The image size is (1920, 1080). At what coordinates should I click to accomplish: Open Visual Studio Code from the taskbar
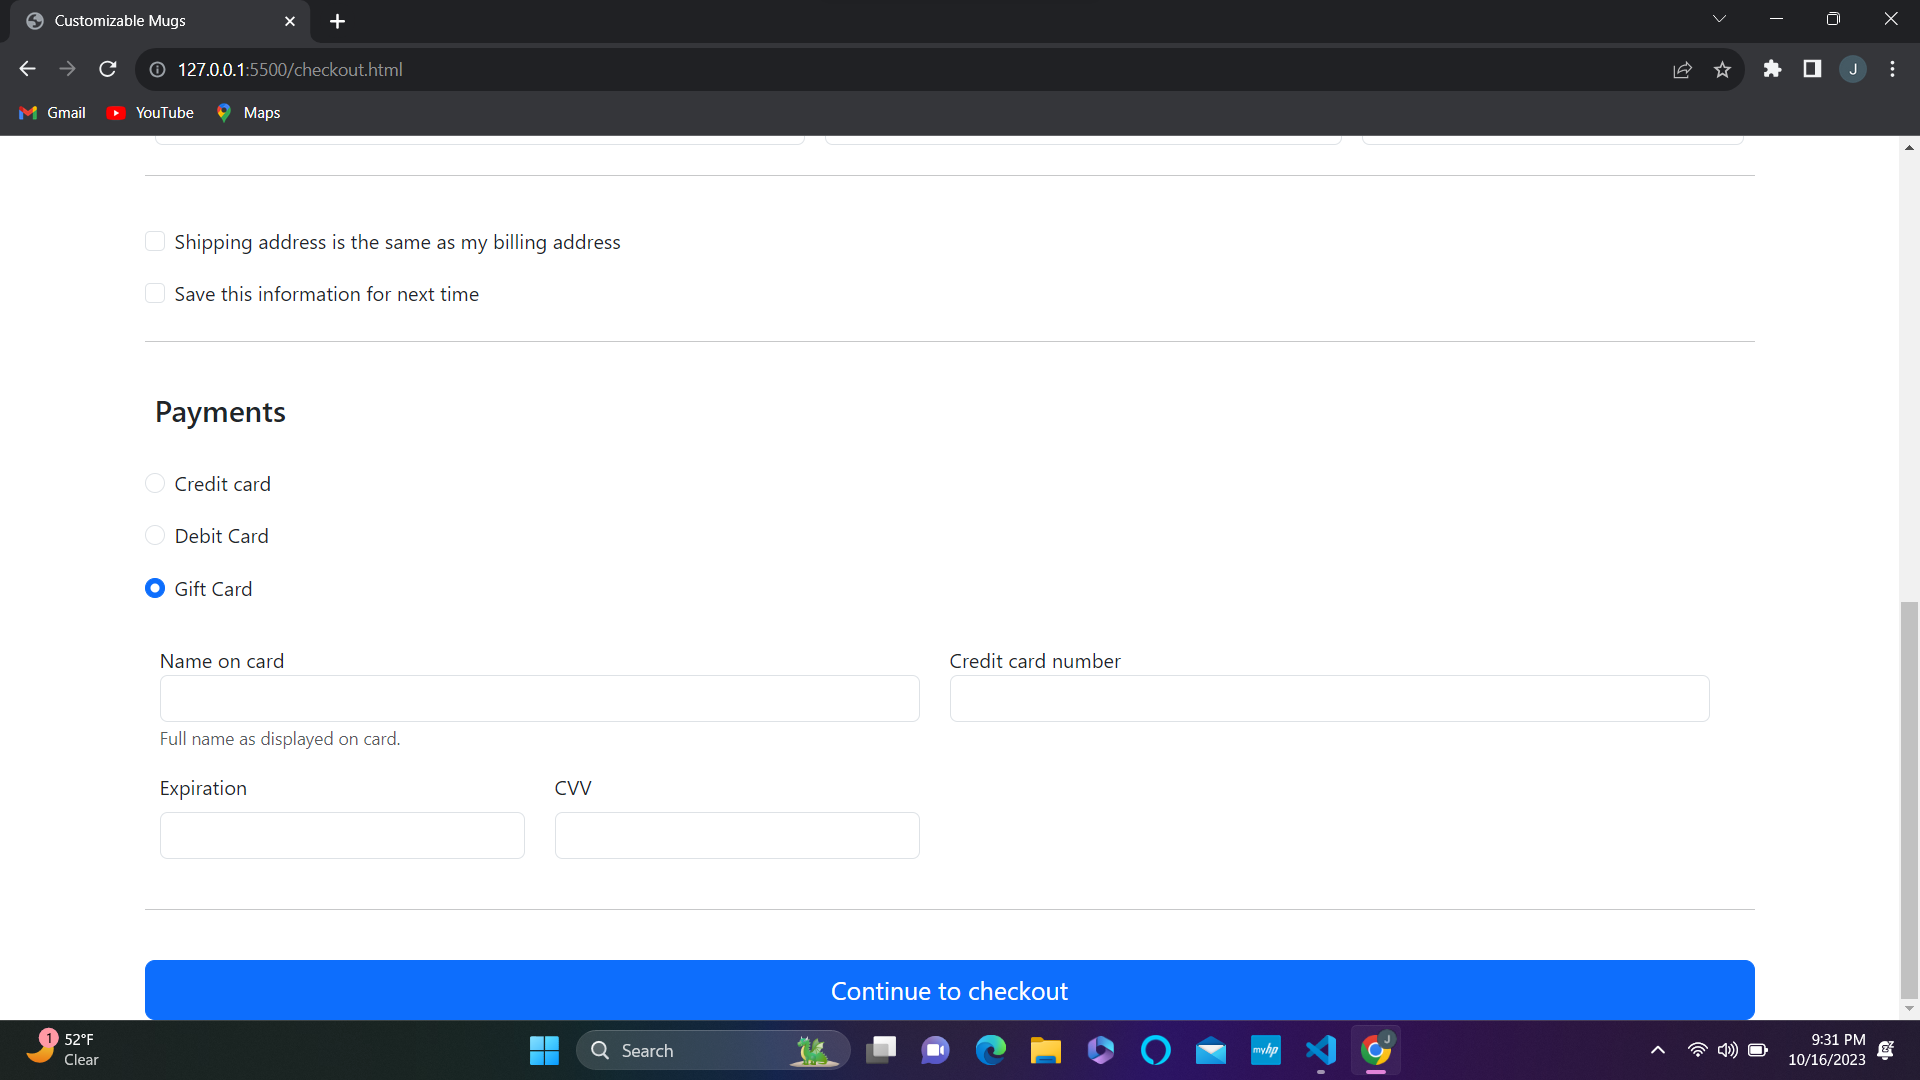point(1320,1050)
